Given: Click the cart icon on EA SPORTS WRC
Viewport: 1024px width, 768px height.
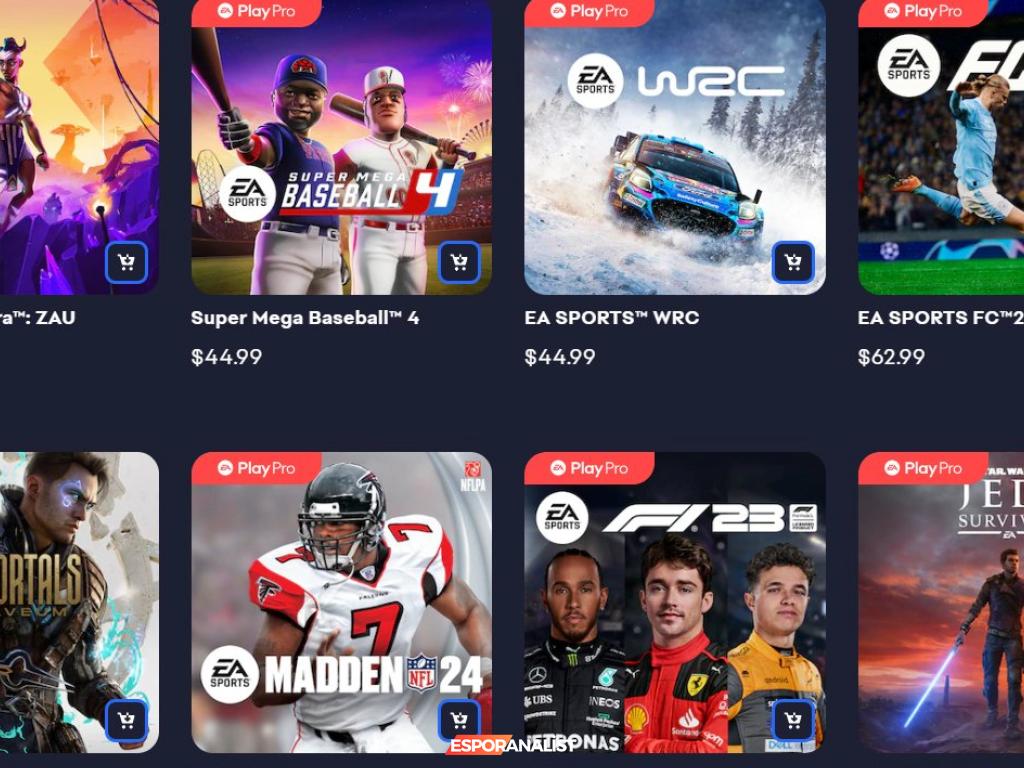Looking at the screenshot, I should (793, 263).
